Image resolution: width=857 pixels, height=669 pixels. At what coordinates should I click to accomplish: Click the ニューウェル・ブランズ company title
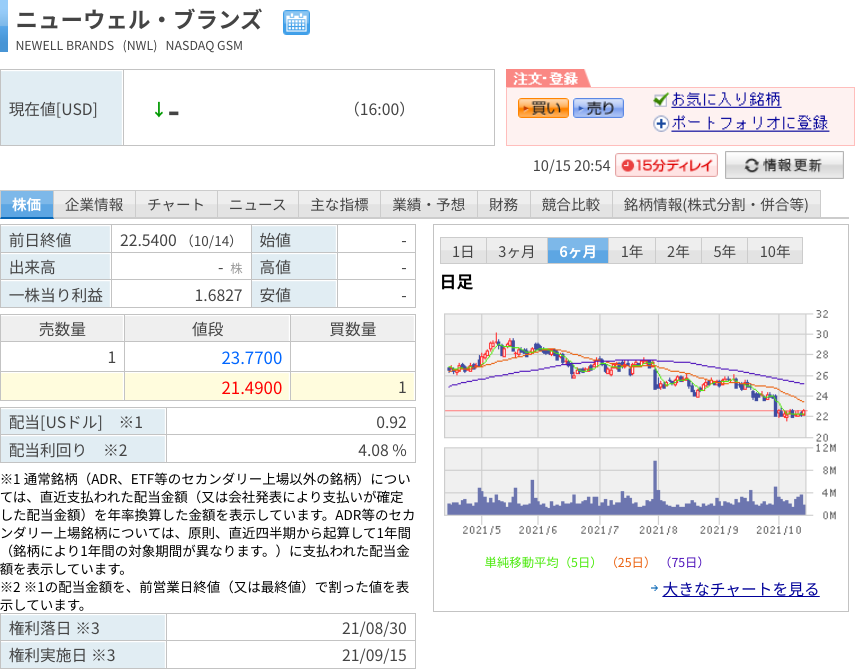pos(140,20)
